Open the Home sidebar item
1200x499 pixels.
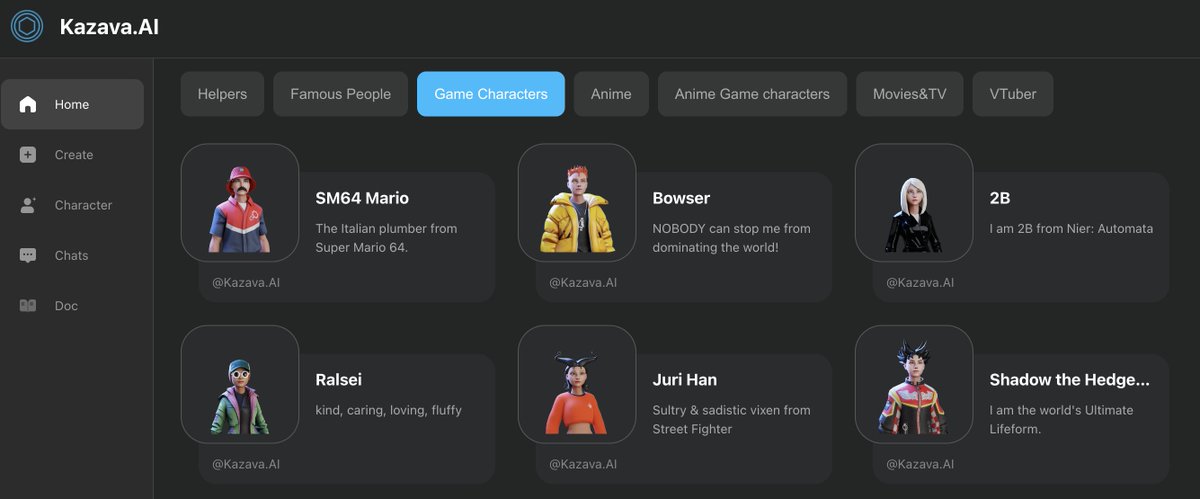pyautogui.click(x=72, y=104)
